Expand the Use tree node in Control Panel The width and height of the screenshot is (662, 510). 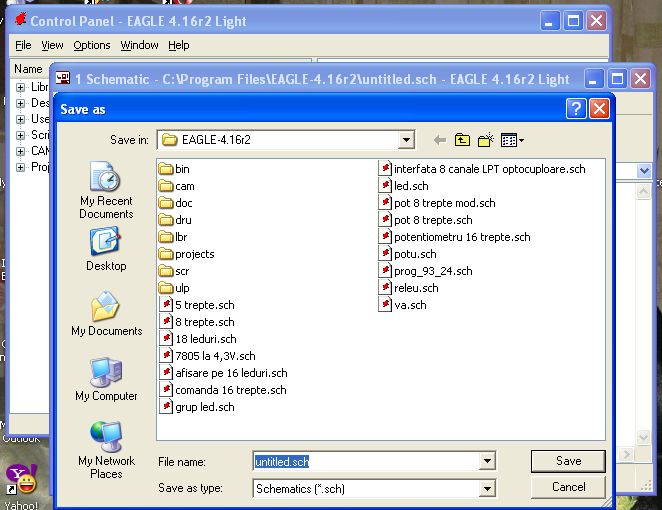[20, 119]
